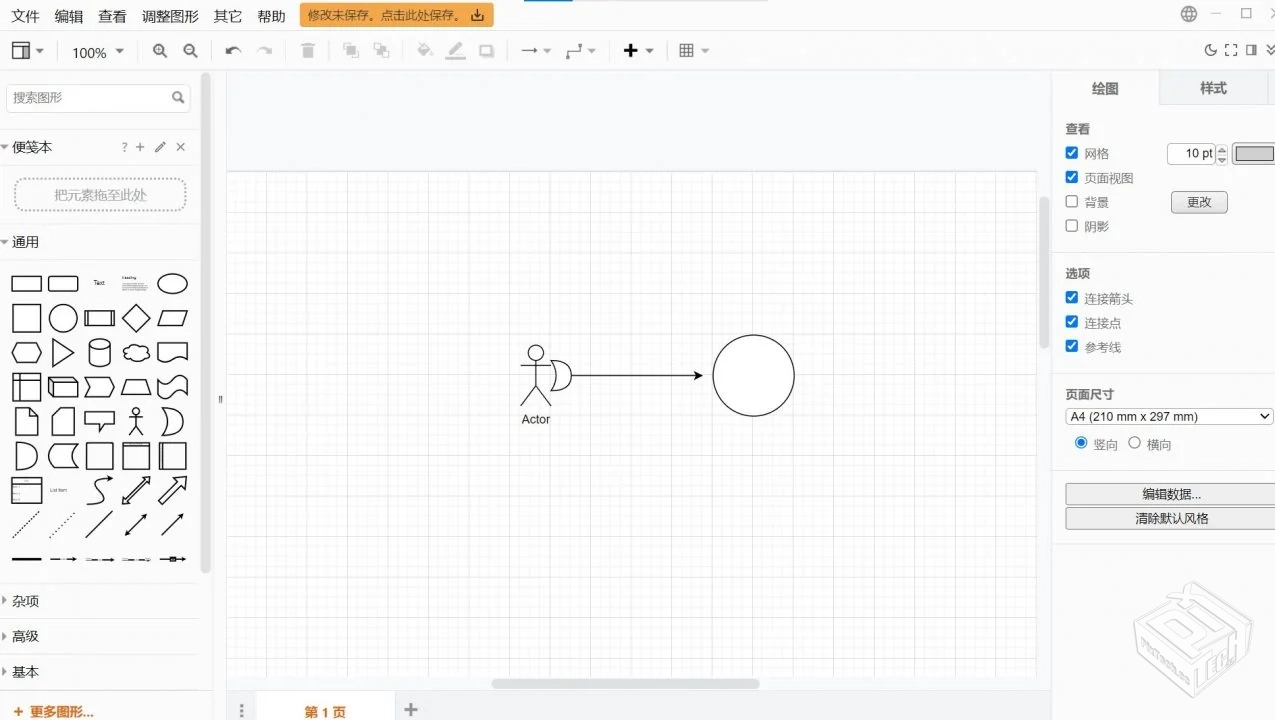This screenshot has height=720, width=1275.
Task: Select the 横向 landscape radio button
Action: pyautogui.click(x=1135, y=443)
